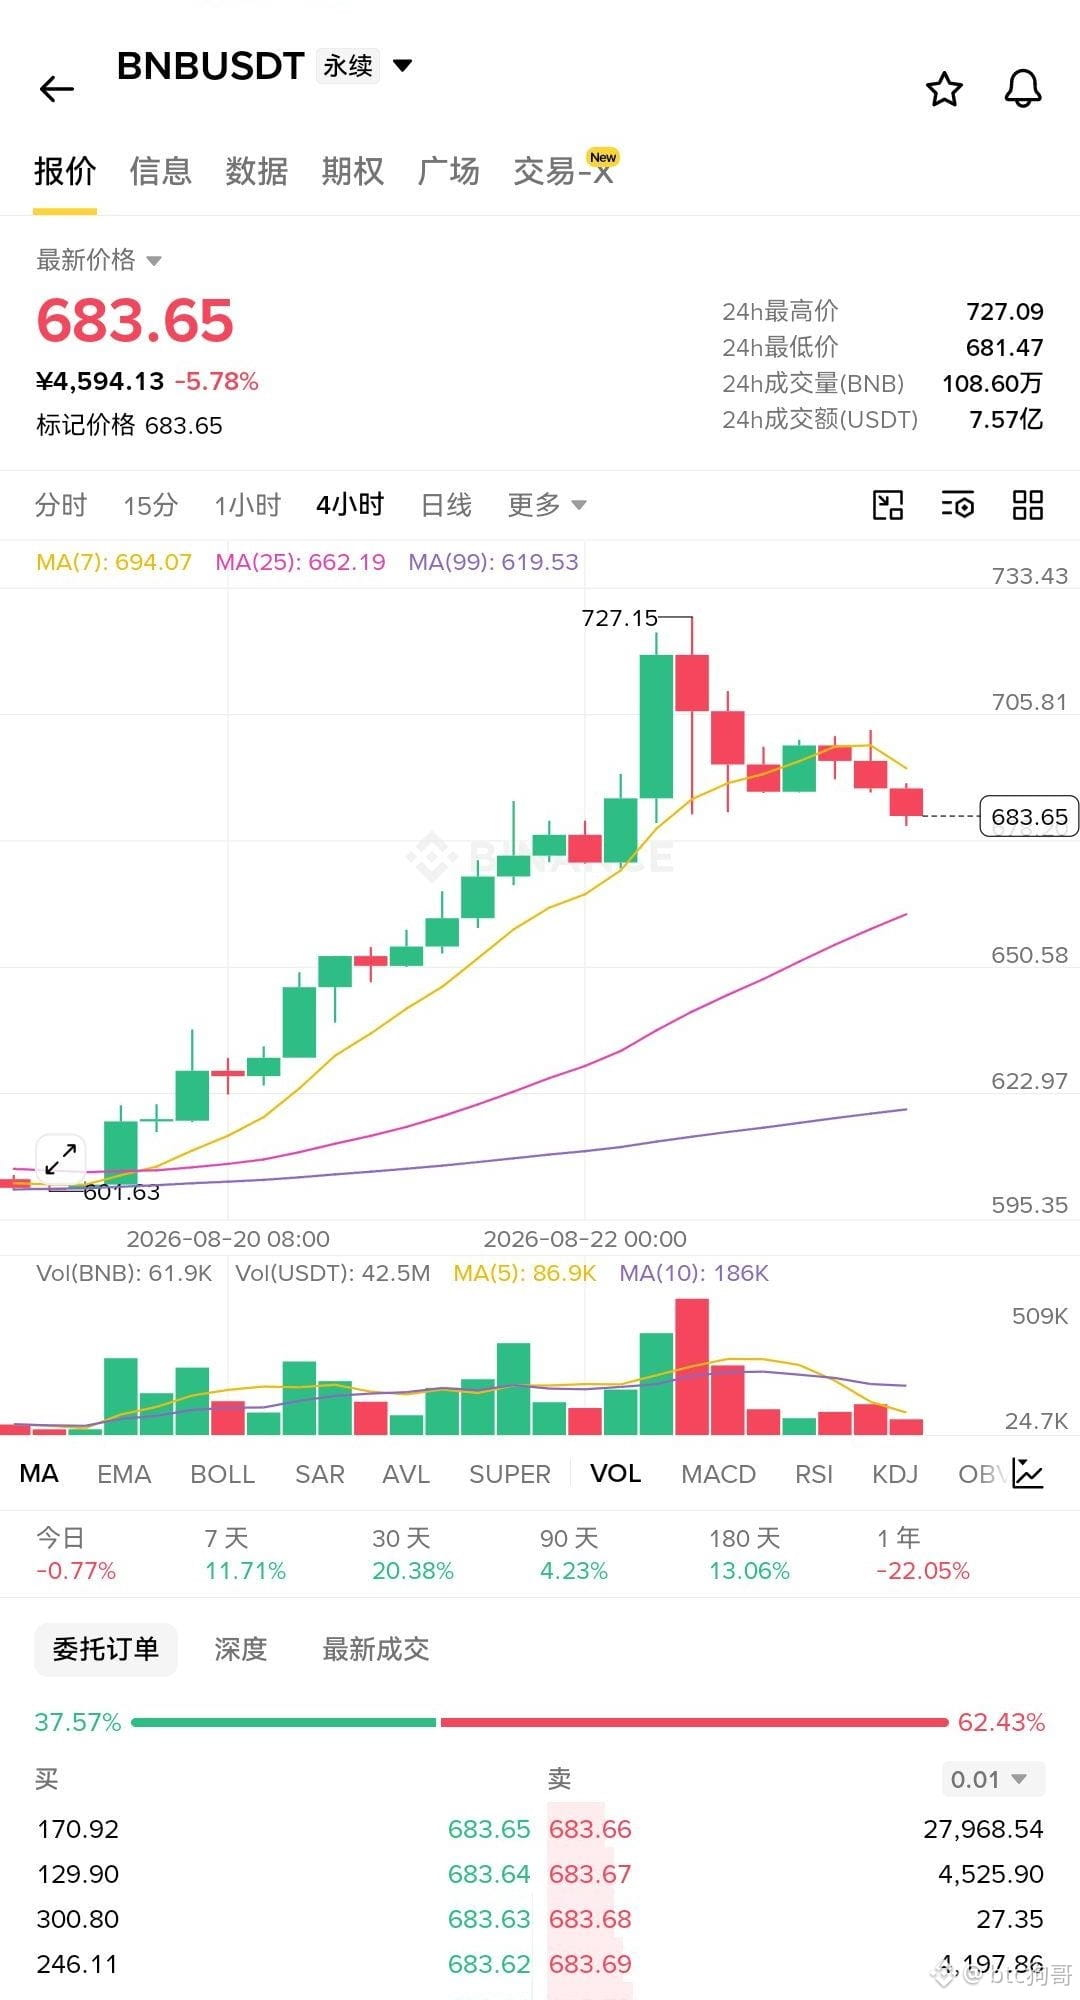Open 0.01 order book precision dropdown
The width and height of the screenshot is (1080, 2000).
click(x=993, y=1779)
